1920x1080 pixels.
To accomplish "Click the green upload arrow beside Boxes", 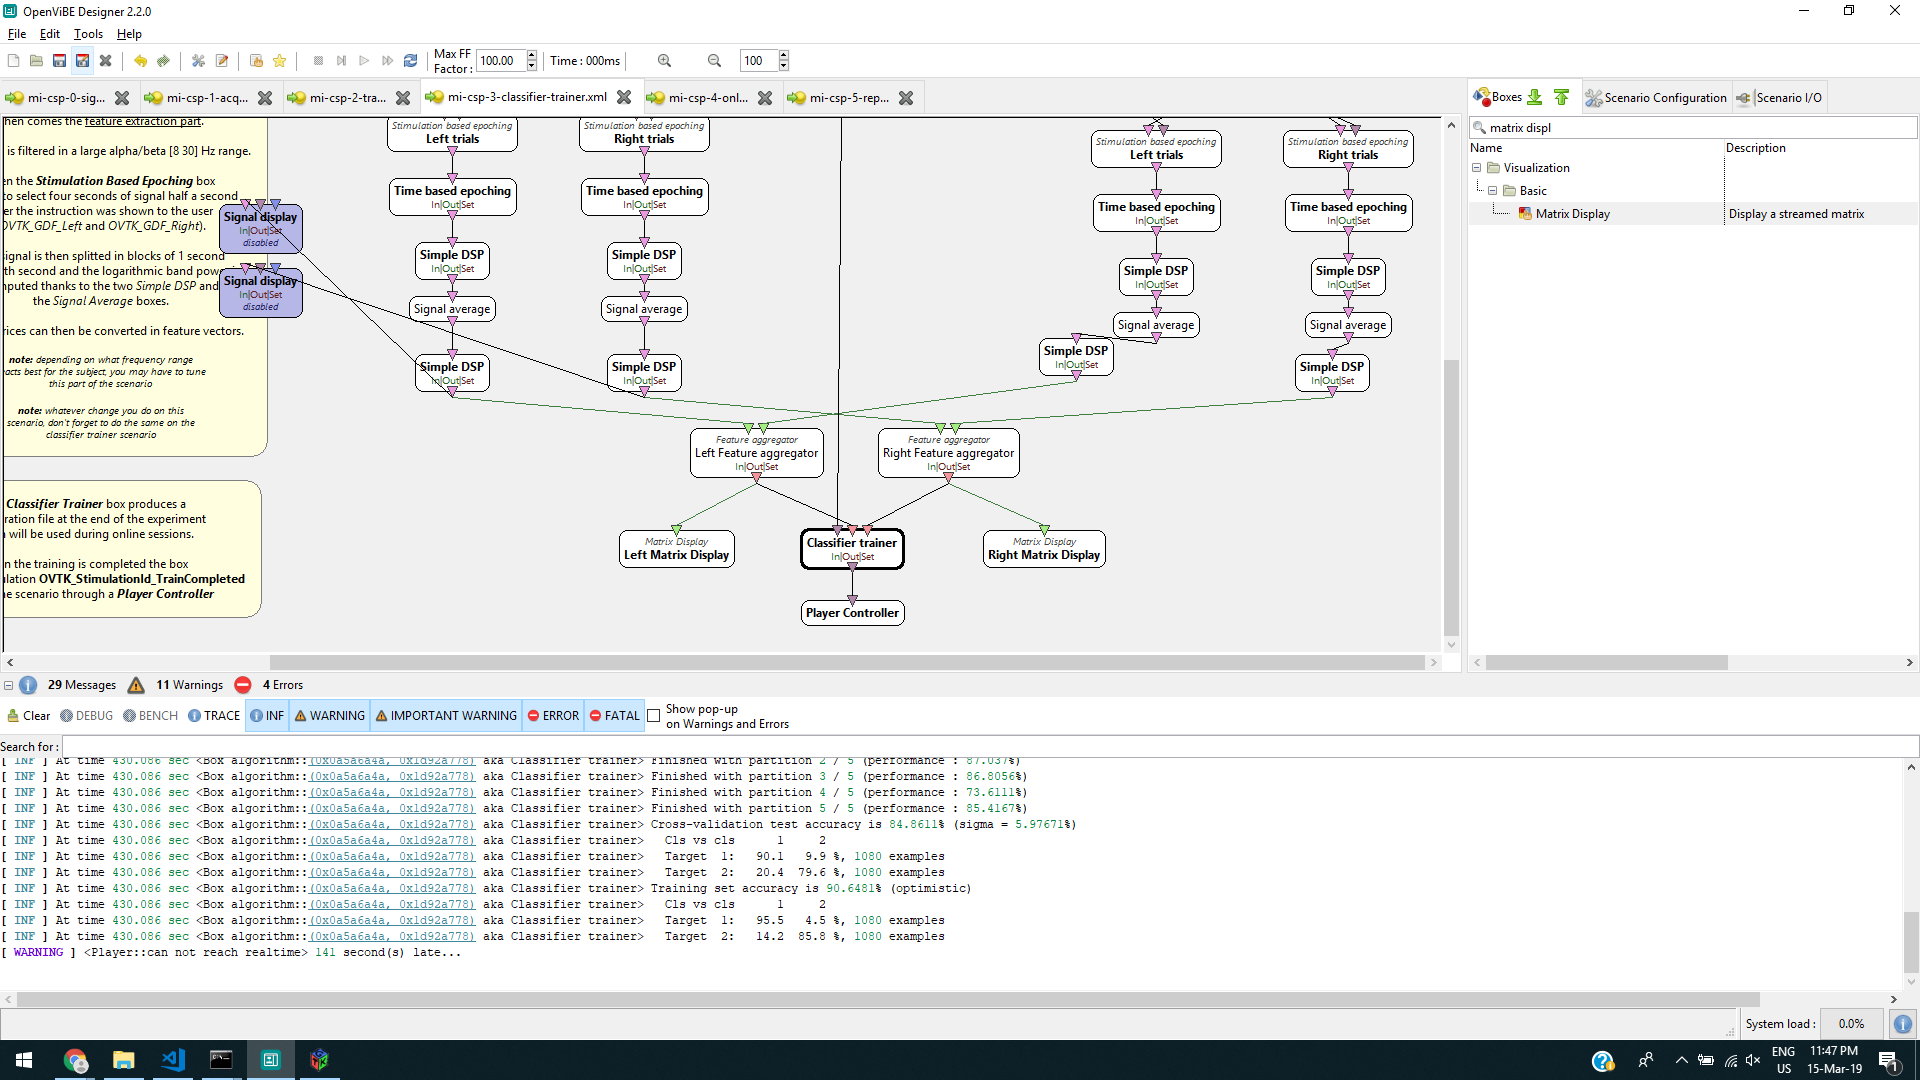I will pos(1561,97).
